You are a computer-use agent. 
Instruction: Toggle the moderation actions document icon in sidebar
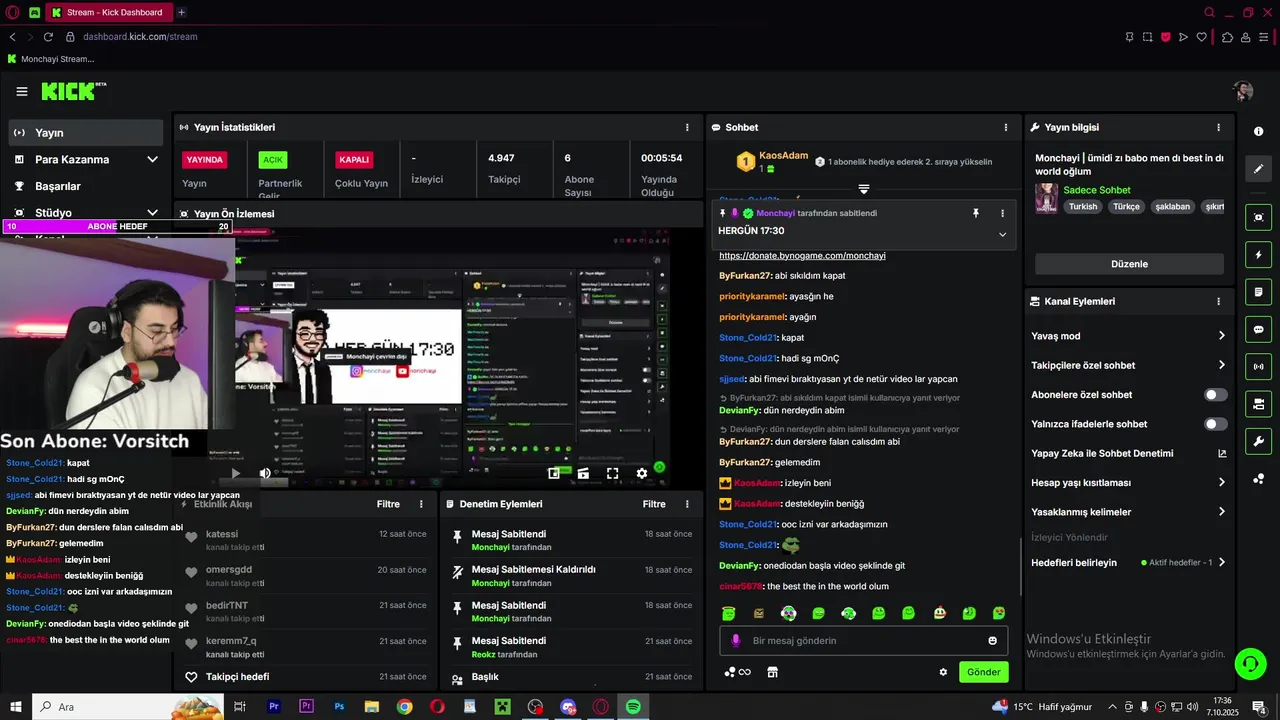tap(1258, 292)
